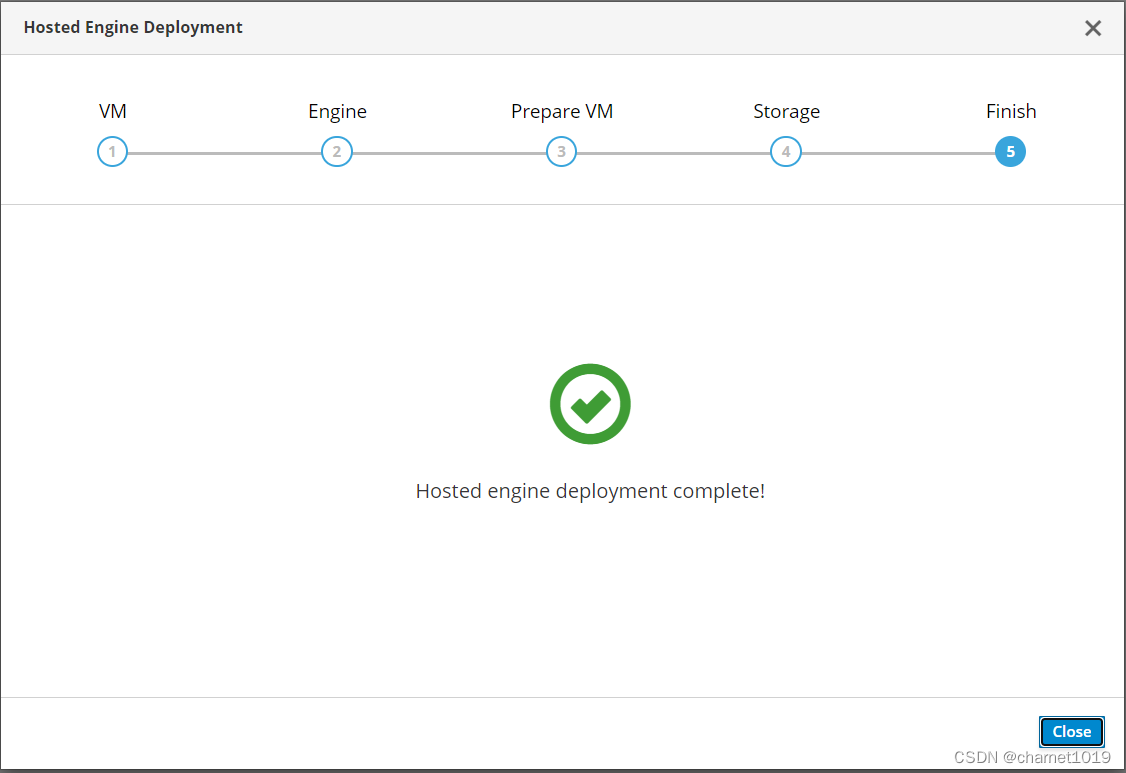Select wizard step 1 circle for VM
The height and width of the screenshot is (773, 1126).
coord(112,152)
